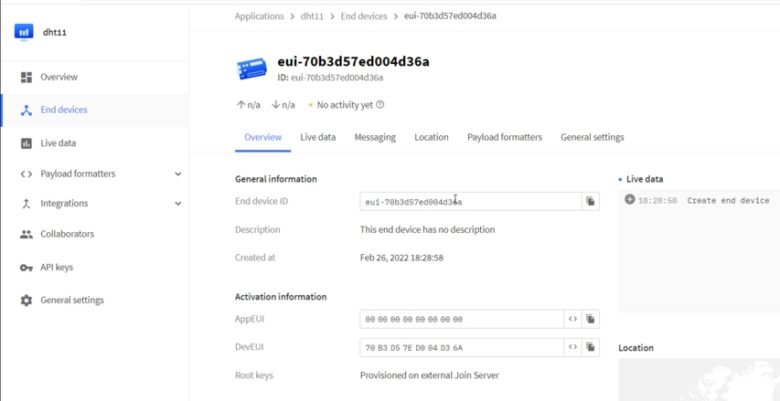Copy the End device ID
The image size is (780, 401).
[x=590, y=201]
